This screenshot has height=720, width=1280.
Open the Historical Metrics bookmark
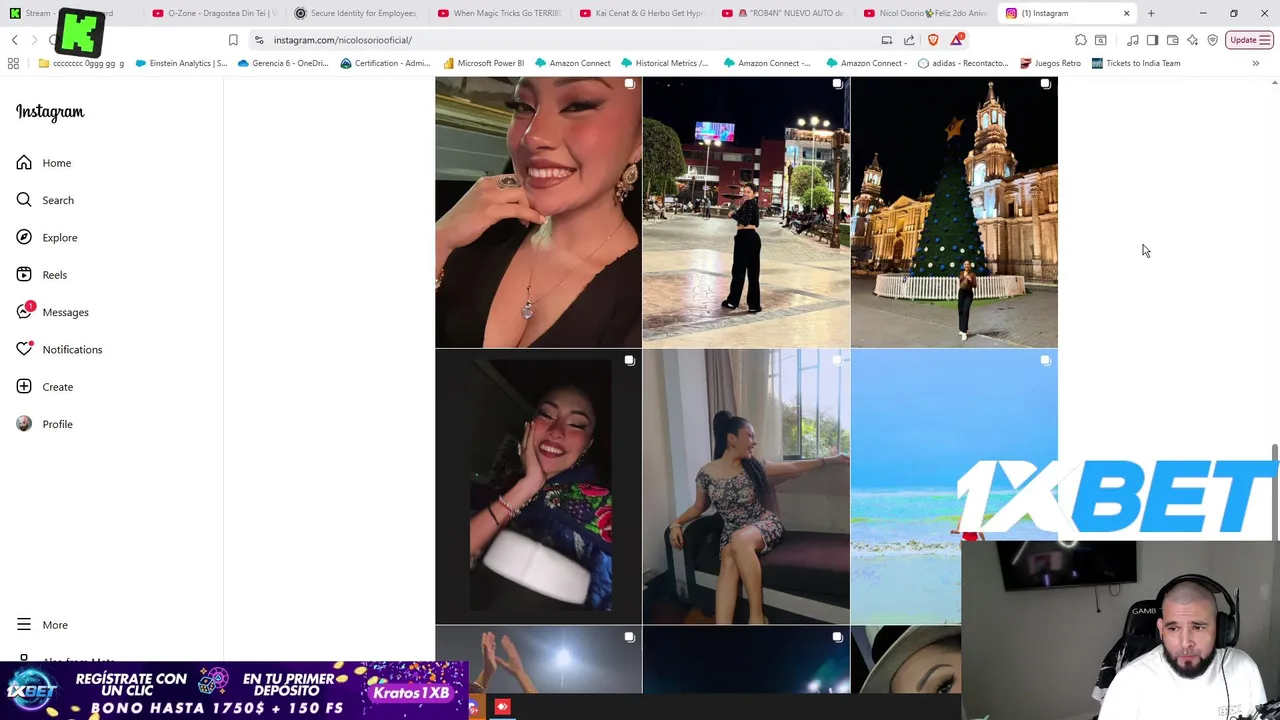pos(664,63)
